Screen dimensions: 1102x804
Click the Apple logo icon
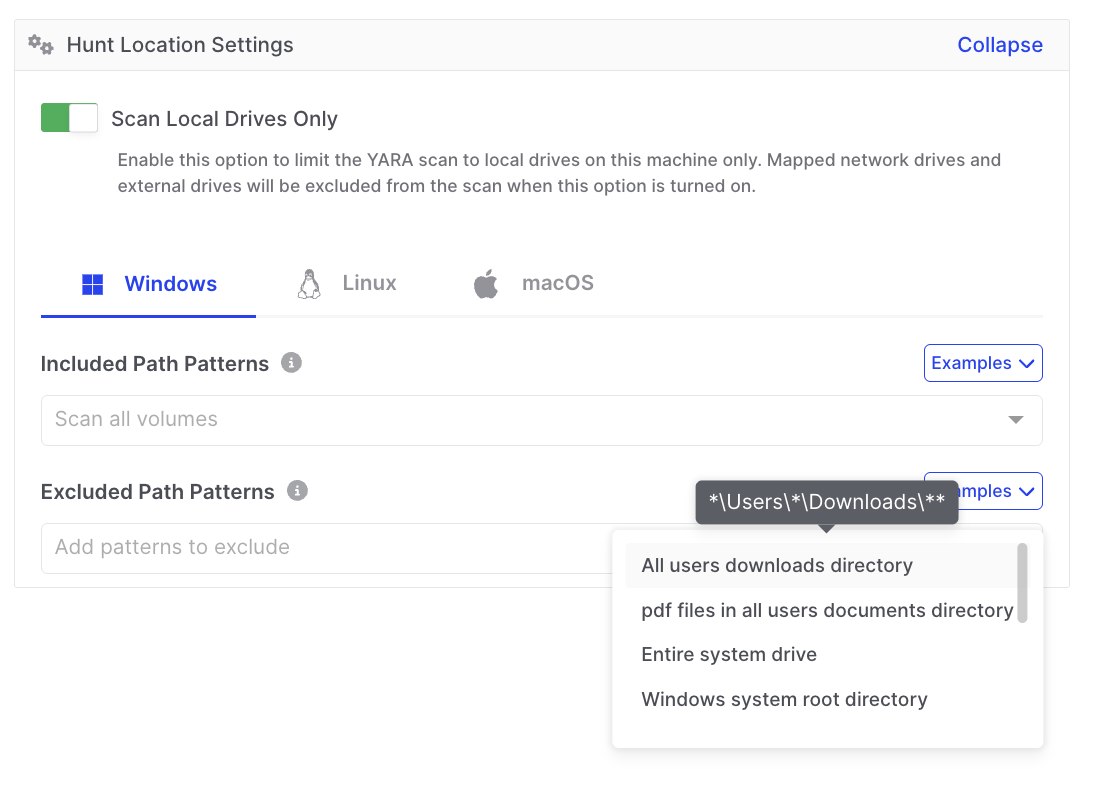(486, 285)
